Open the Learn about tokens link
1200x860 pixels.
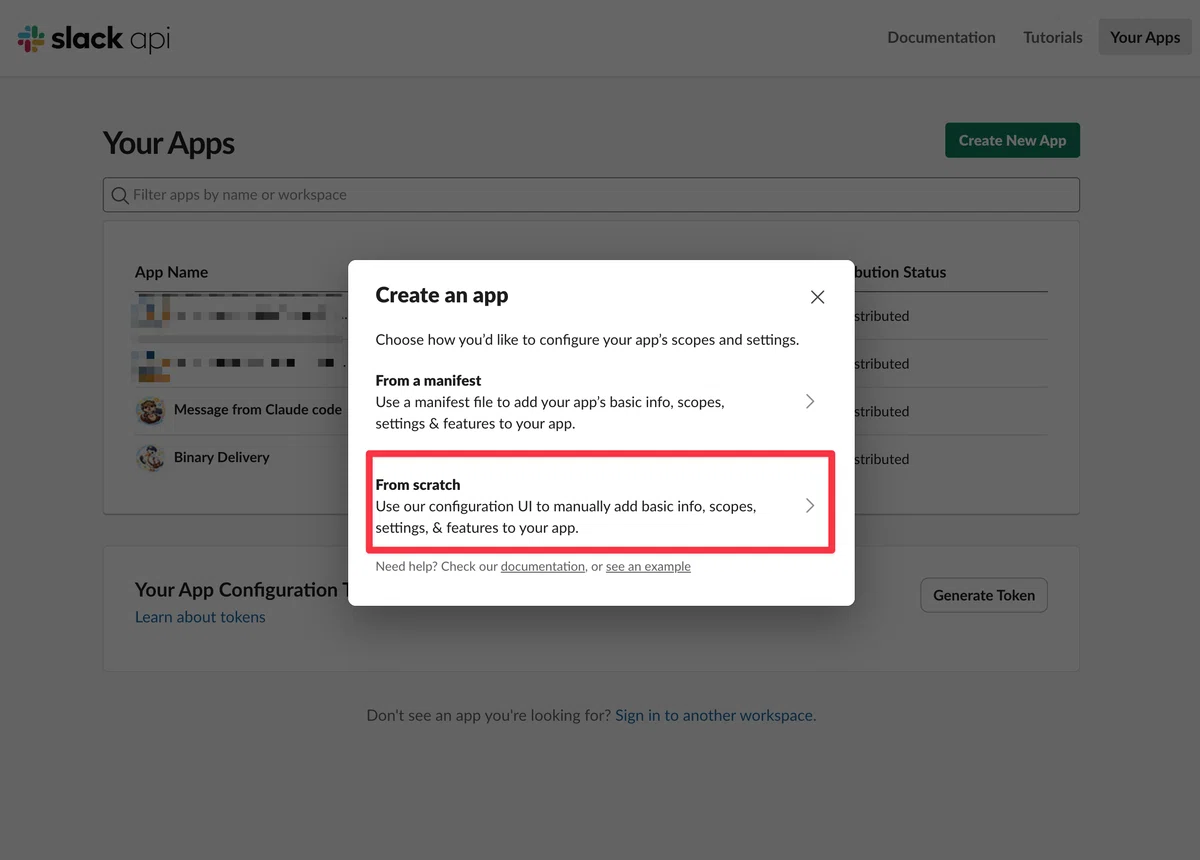200,617
